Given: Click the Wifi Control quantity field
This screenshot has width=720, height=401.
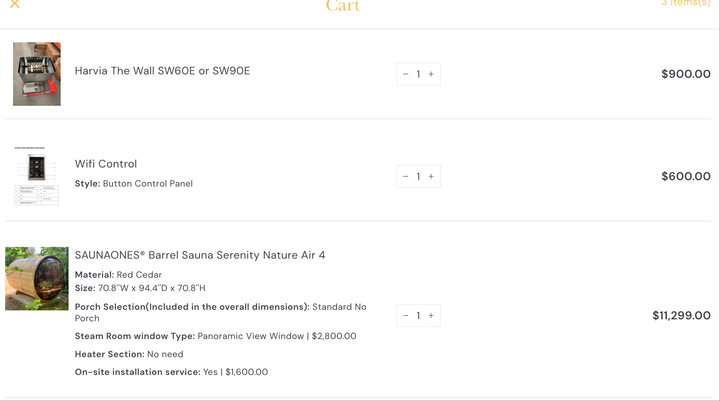Looking at the screenshot, I should (418, 176).
